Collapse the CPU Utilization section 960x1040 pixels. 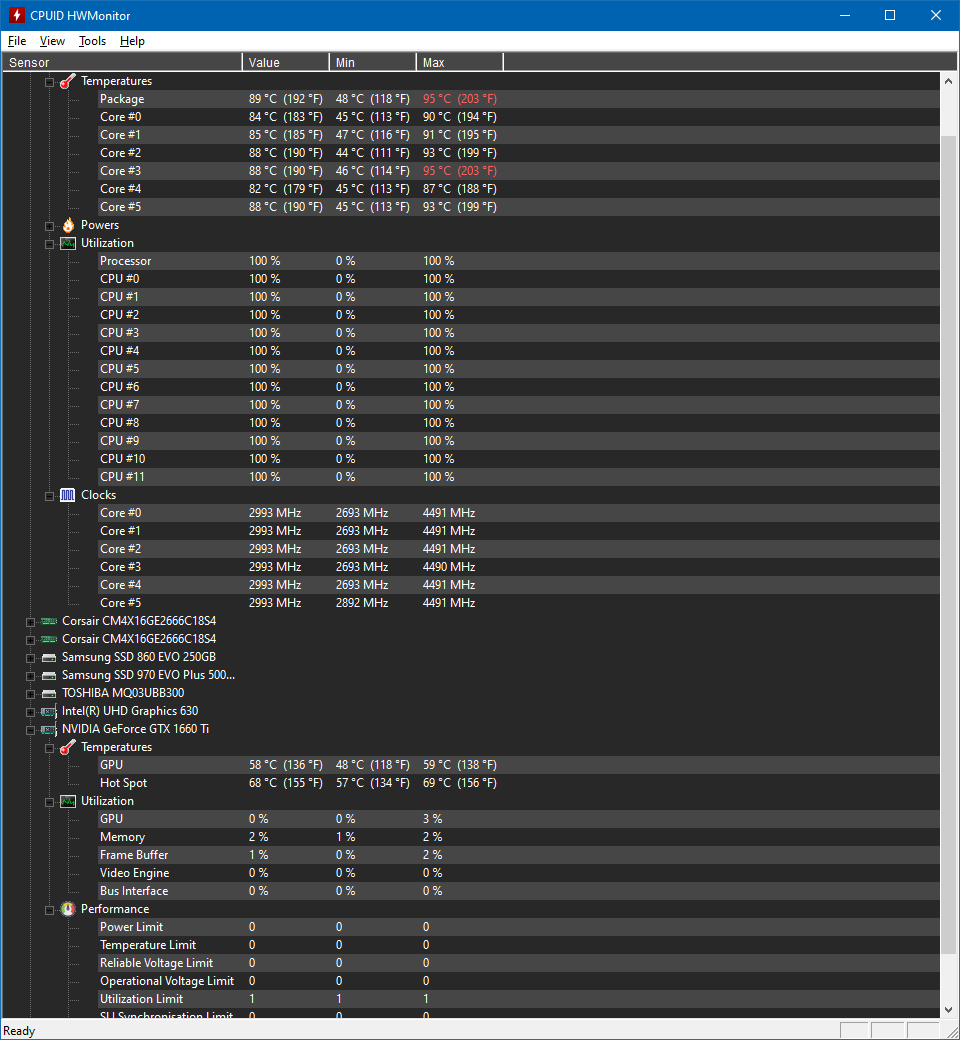49,244
